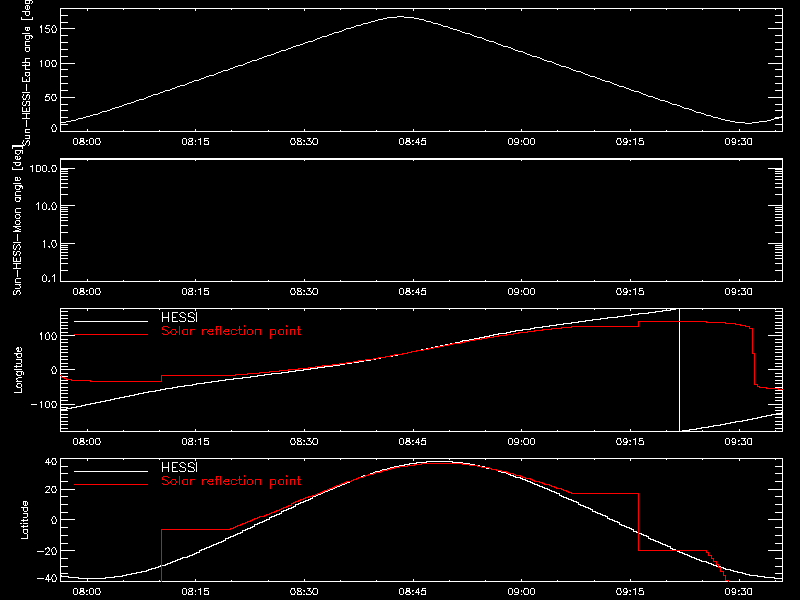Select 08:15 label under the Moon angle plot
Screen dimensions: 800x600
195,292
